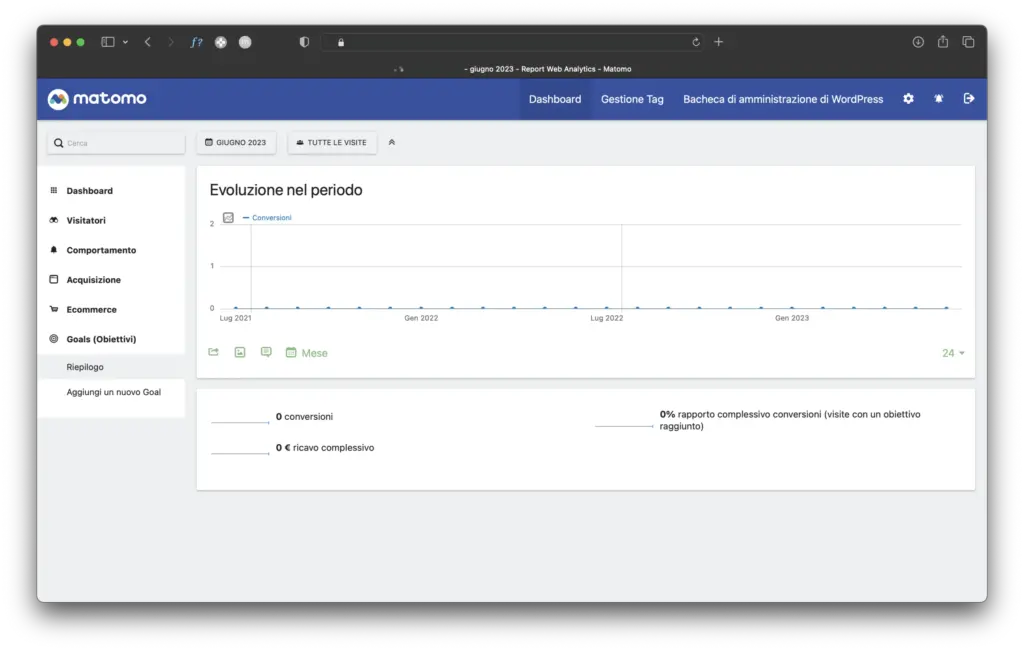Export the graph as image icon
Image resolution: width=1024 pixels, height=651 pixels.
(x=240, y=352)
